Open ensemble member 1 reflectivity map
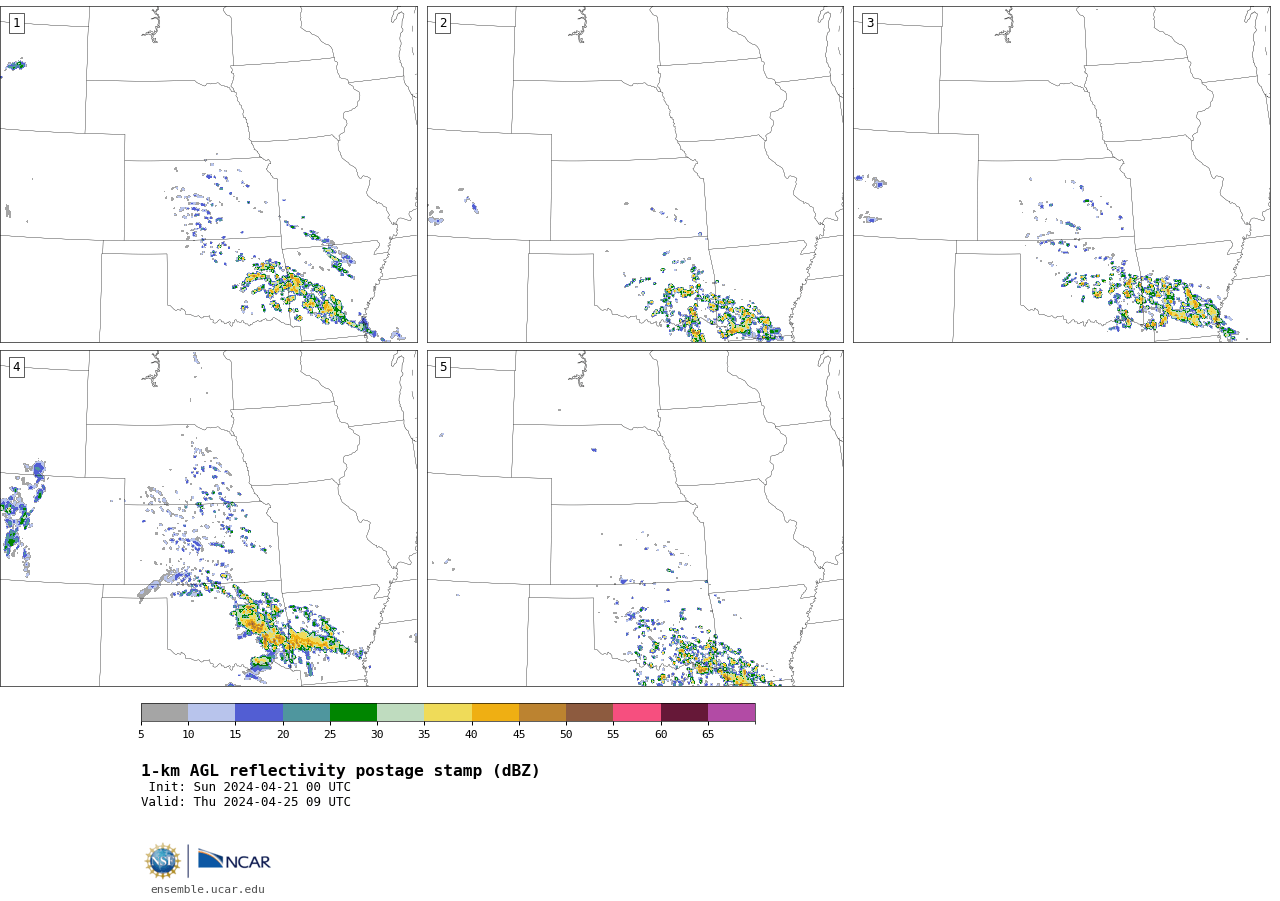The height and width of the screenshot is (901, 1280). pos(208,174)
